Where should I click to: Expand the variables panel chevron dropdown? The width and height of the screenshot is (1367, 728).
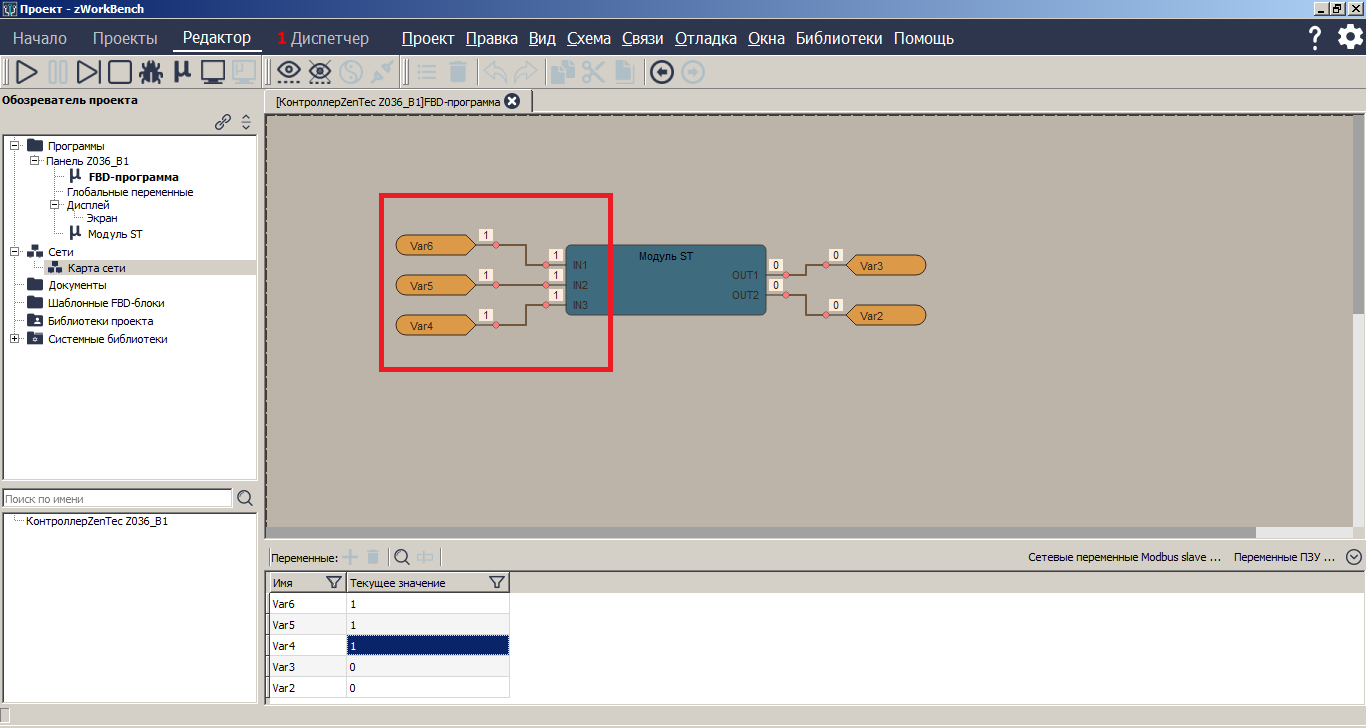(1354, 557)
